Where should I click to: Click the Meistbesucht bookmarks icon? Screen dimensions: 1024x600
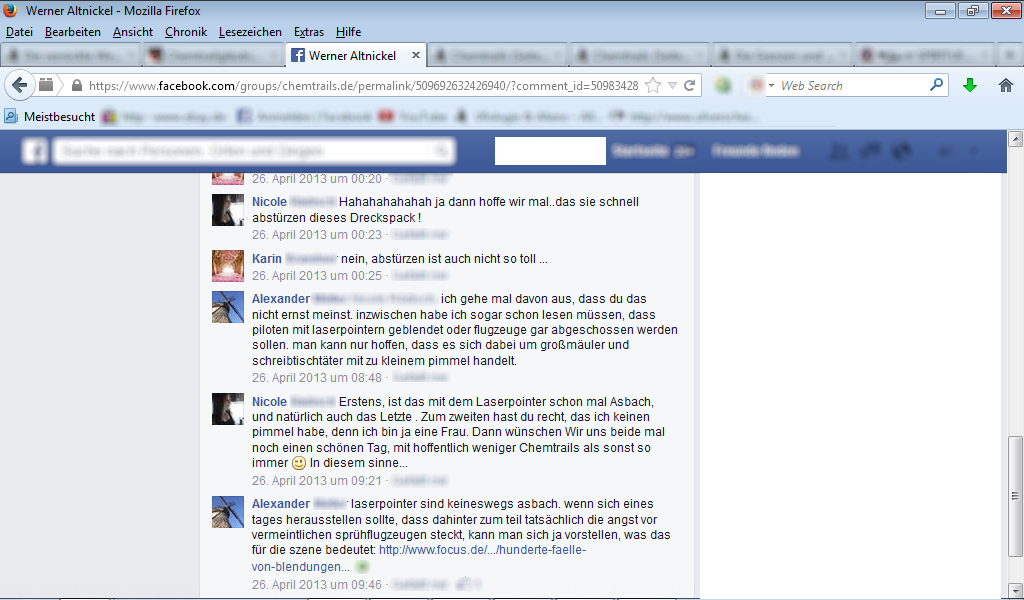coord(11,117)
